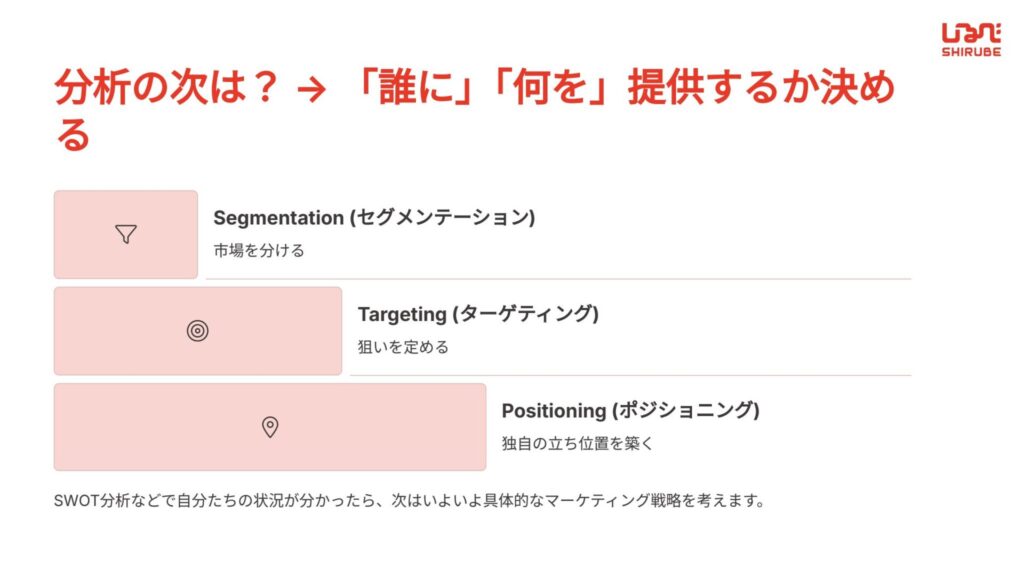Viewport: 1024px width, 577px height.
Task: Select the Positioning (ポジショニング) heading
Action: pyautogui.click(x=630, y=411)
